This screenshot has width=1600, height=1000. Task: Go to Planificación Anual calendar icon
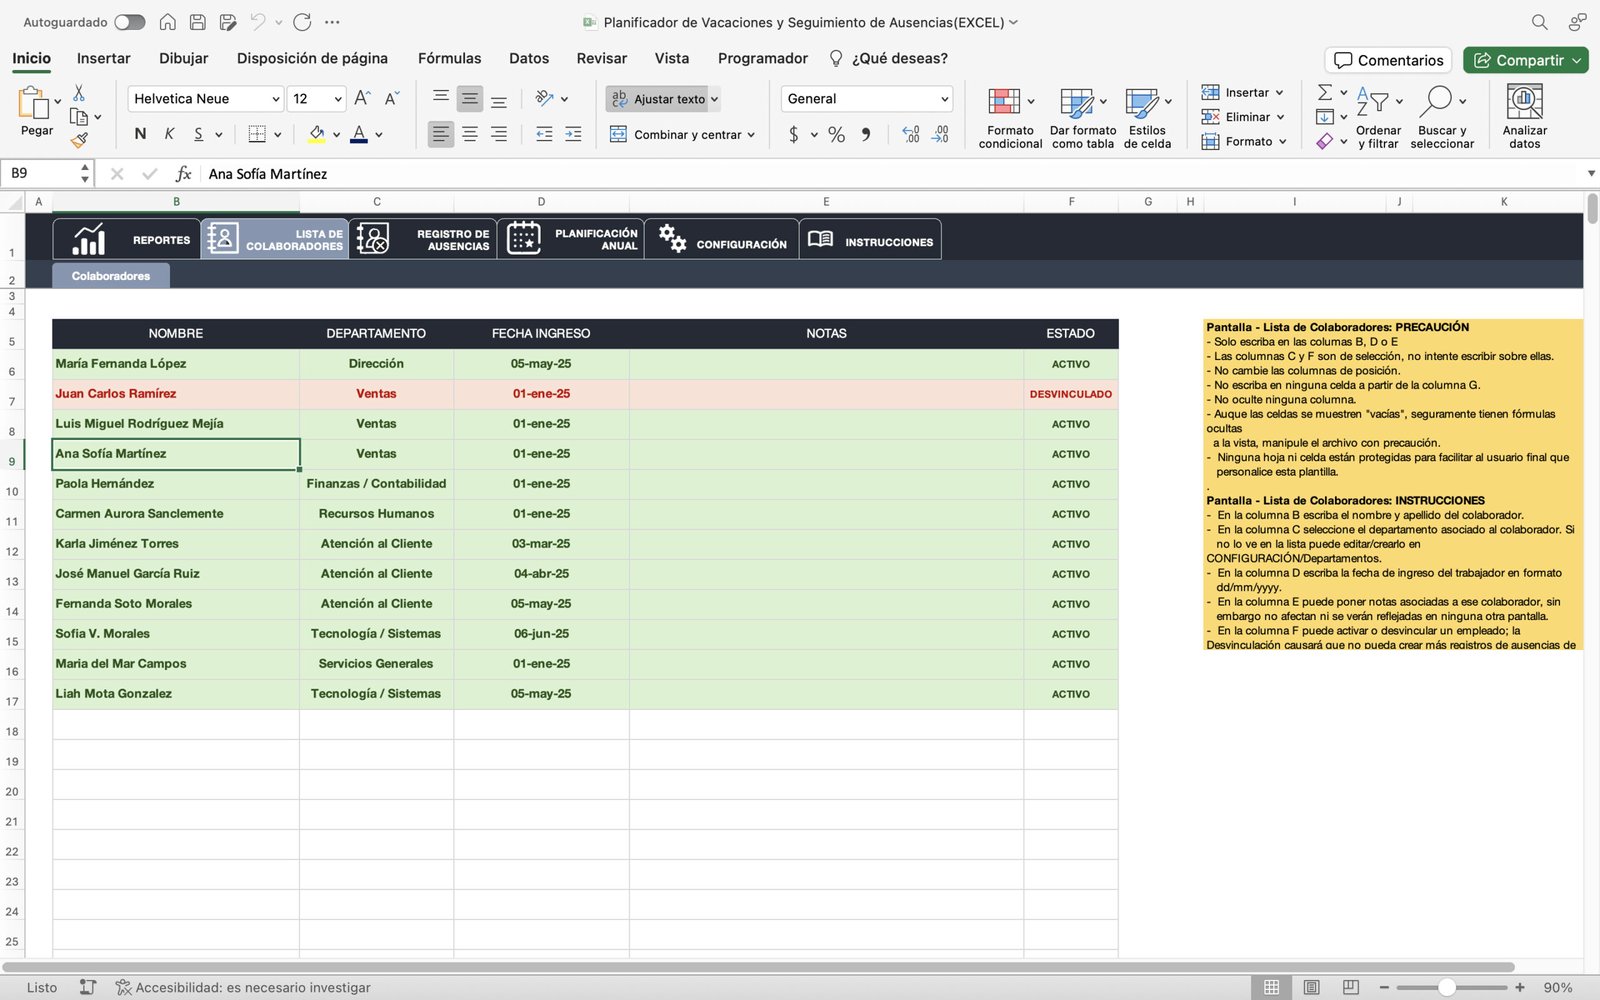524,239
